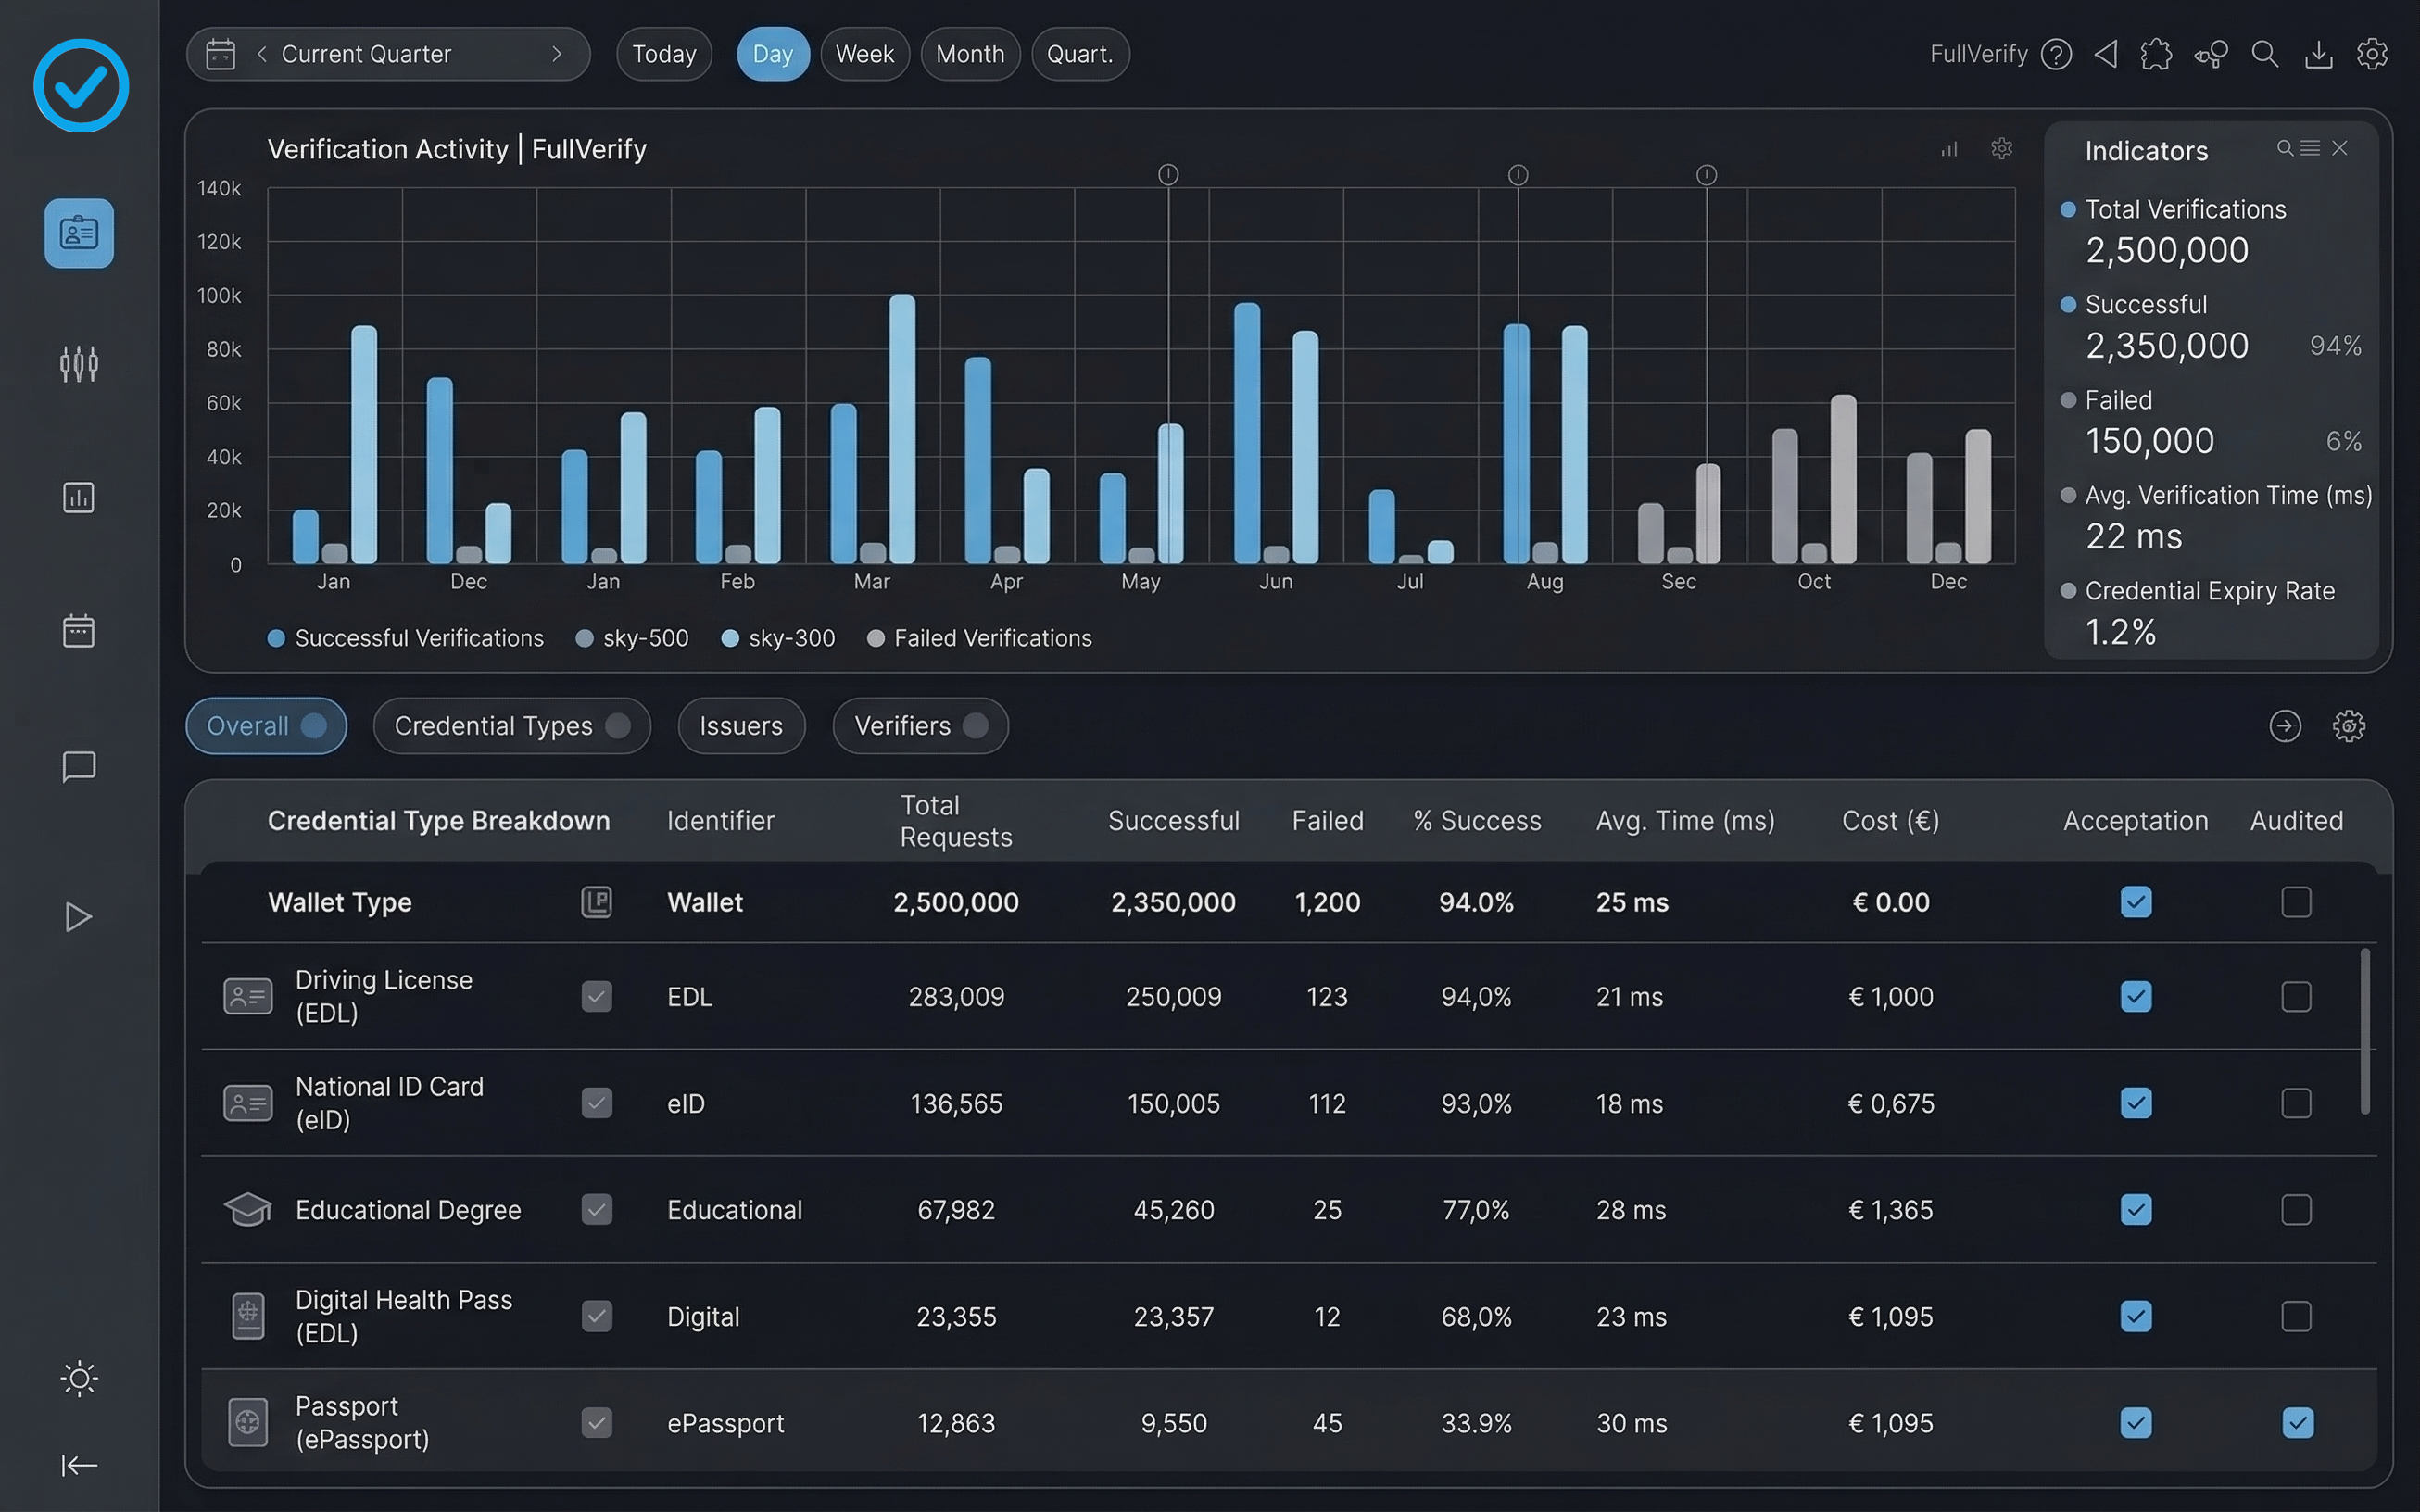Screen dimensions: 2420x1512
Task: Close the Indicators panel
Action: (2340, 148)
